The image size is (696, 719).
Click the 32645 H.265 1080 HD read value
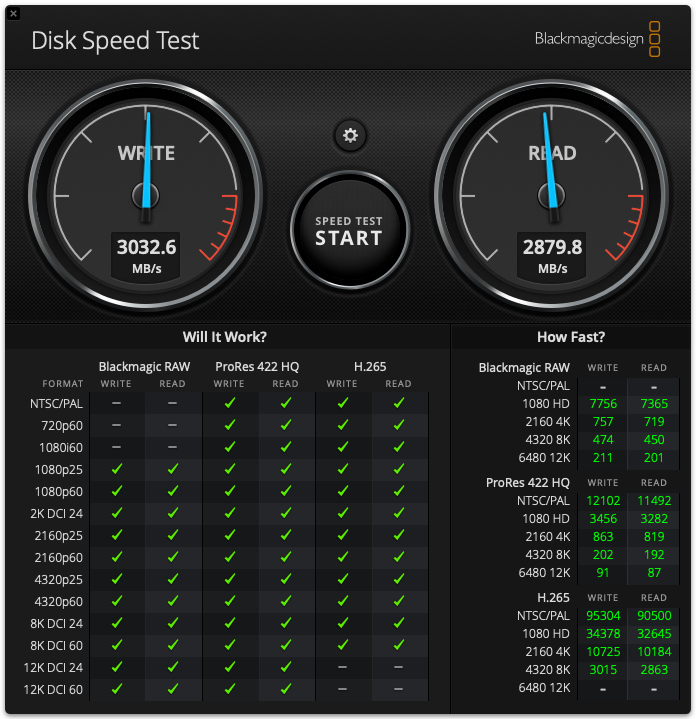point(654,634)
